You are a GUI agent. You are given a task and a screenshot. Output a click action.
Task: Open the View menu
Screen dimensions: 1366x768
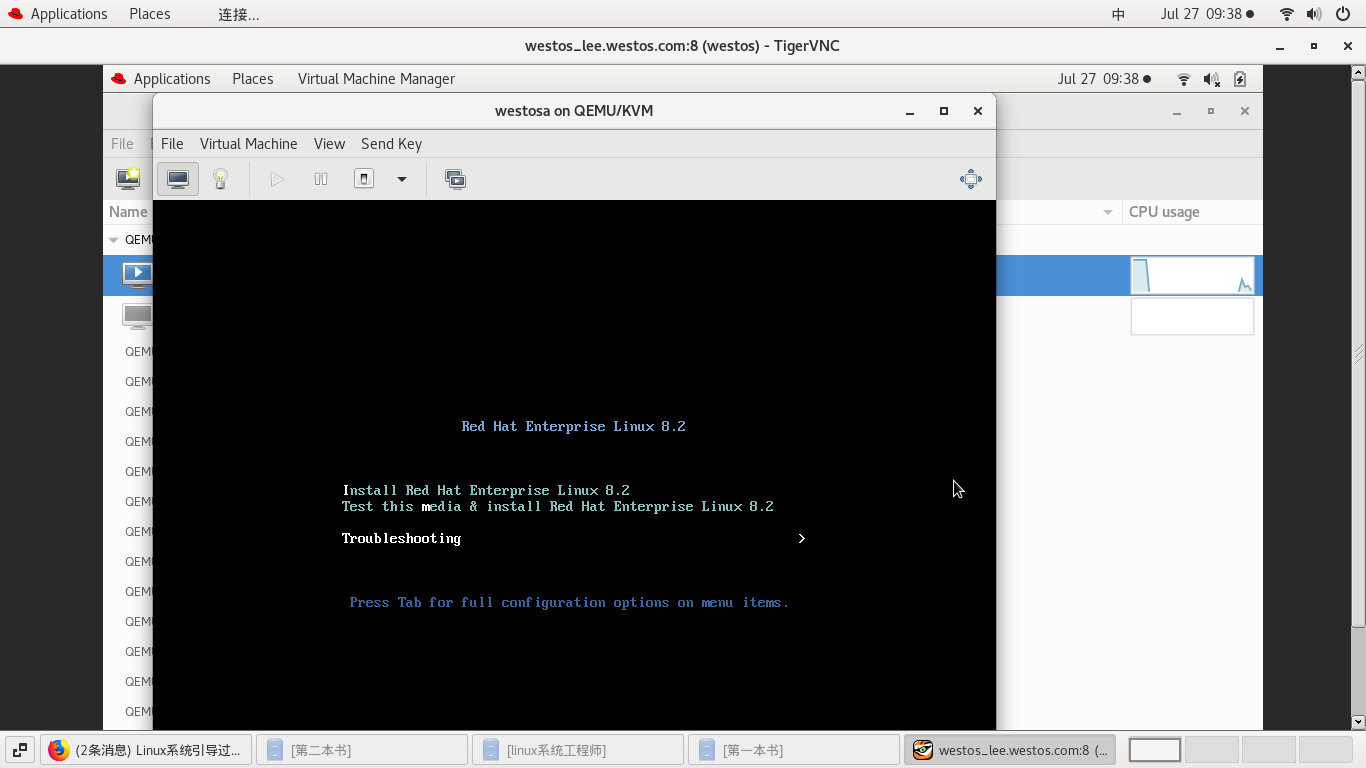pos(329,144)
